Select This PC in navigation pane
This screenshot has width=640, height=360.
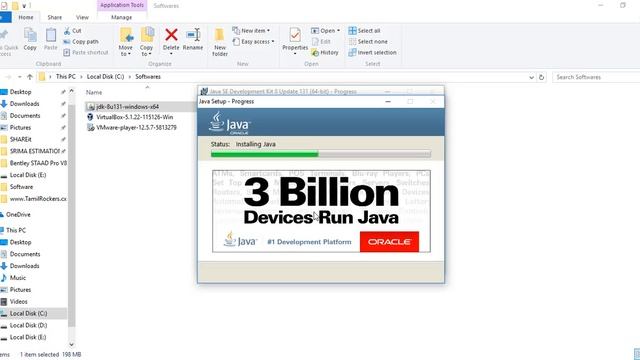tap(16, 230)
